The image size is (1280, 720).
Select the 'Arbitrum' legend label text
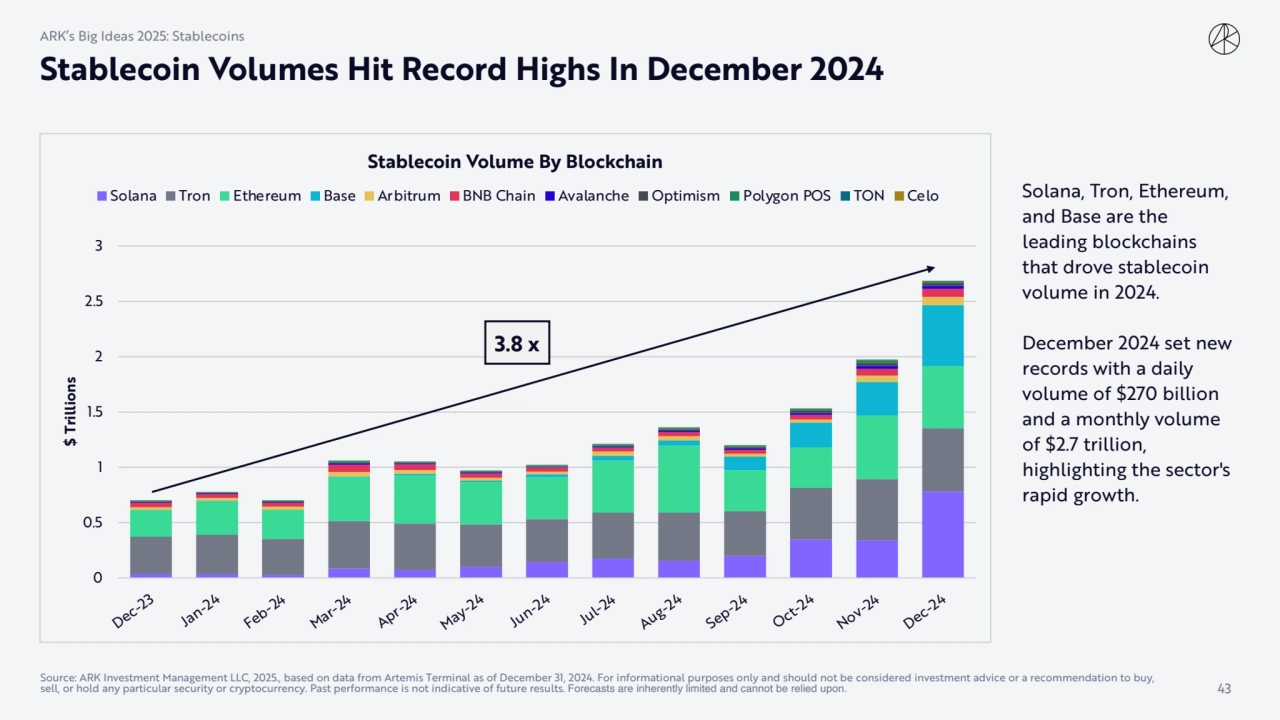coord(409,196)
